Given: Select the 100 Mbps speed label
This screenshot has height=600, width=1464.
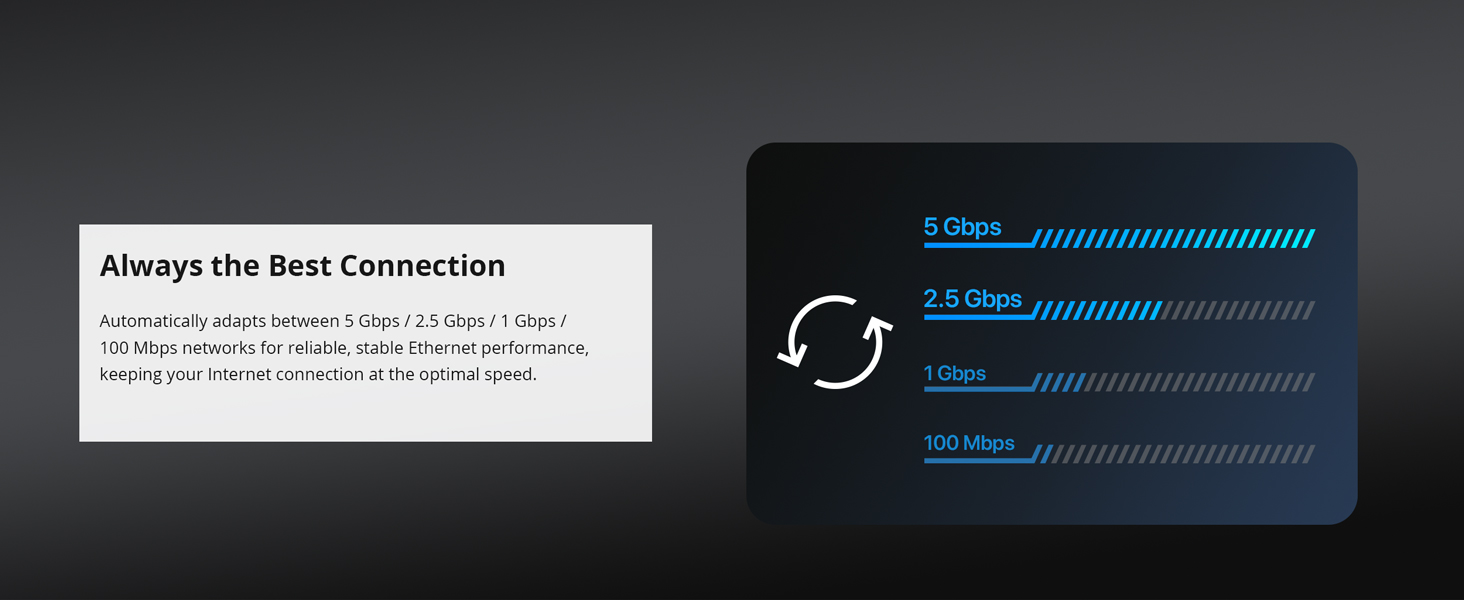Looking at the screenshot, I should [x=968, y=443].
